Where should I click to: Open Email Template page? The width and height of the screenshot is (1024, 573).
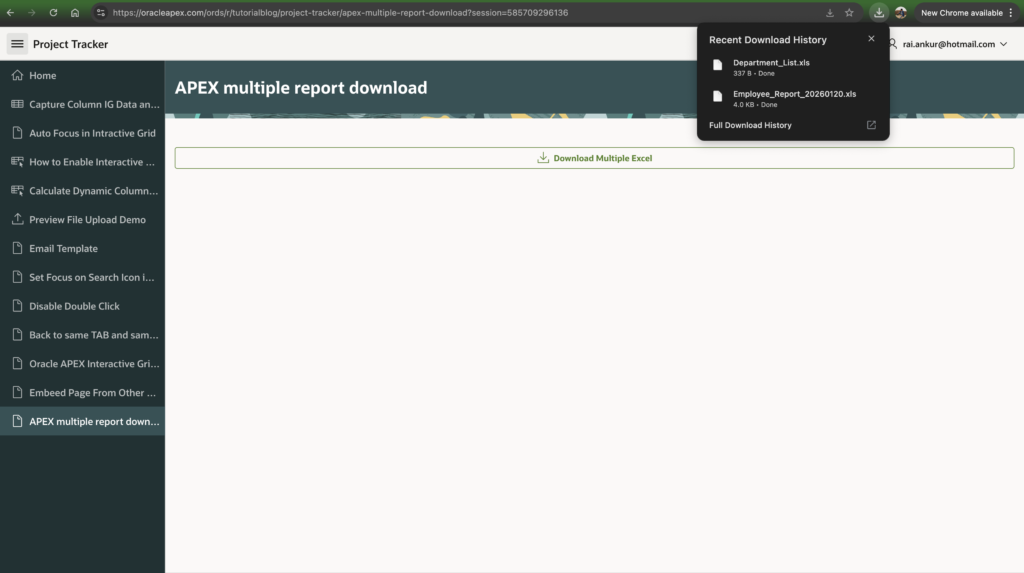[82, 248]
